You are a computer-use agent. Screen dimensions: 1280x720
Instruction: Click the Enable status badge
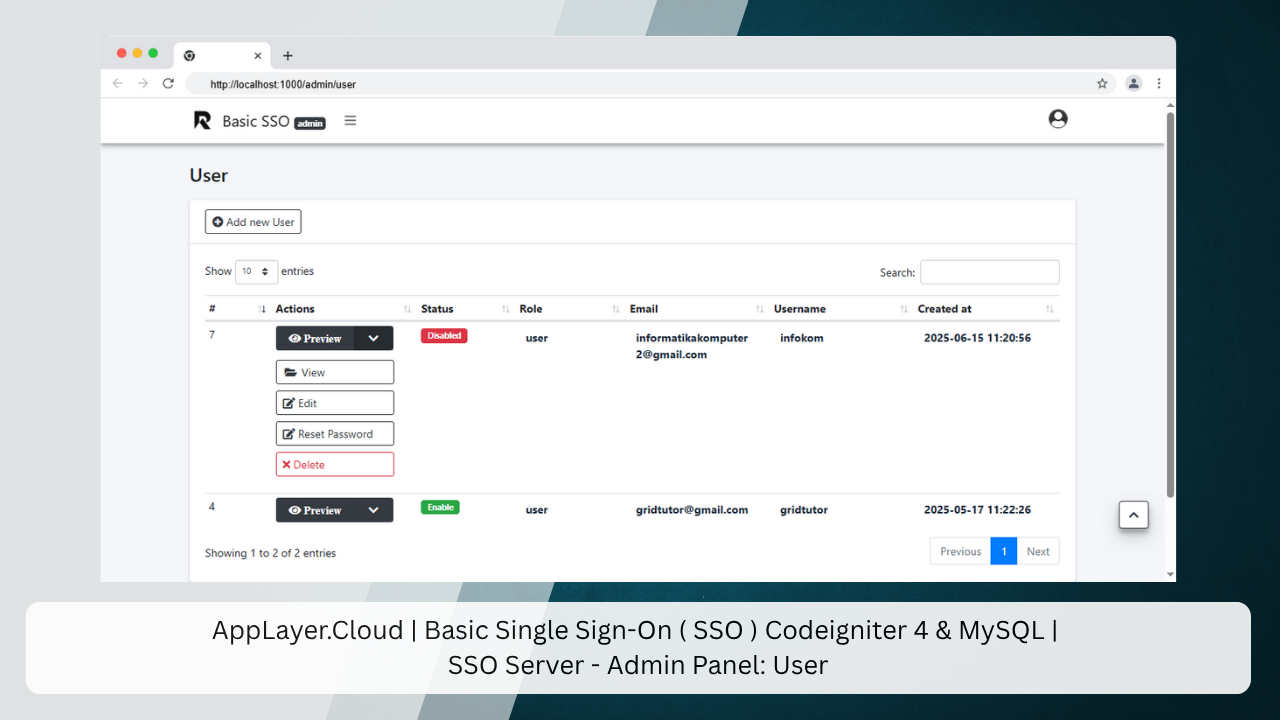[440, 508]
